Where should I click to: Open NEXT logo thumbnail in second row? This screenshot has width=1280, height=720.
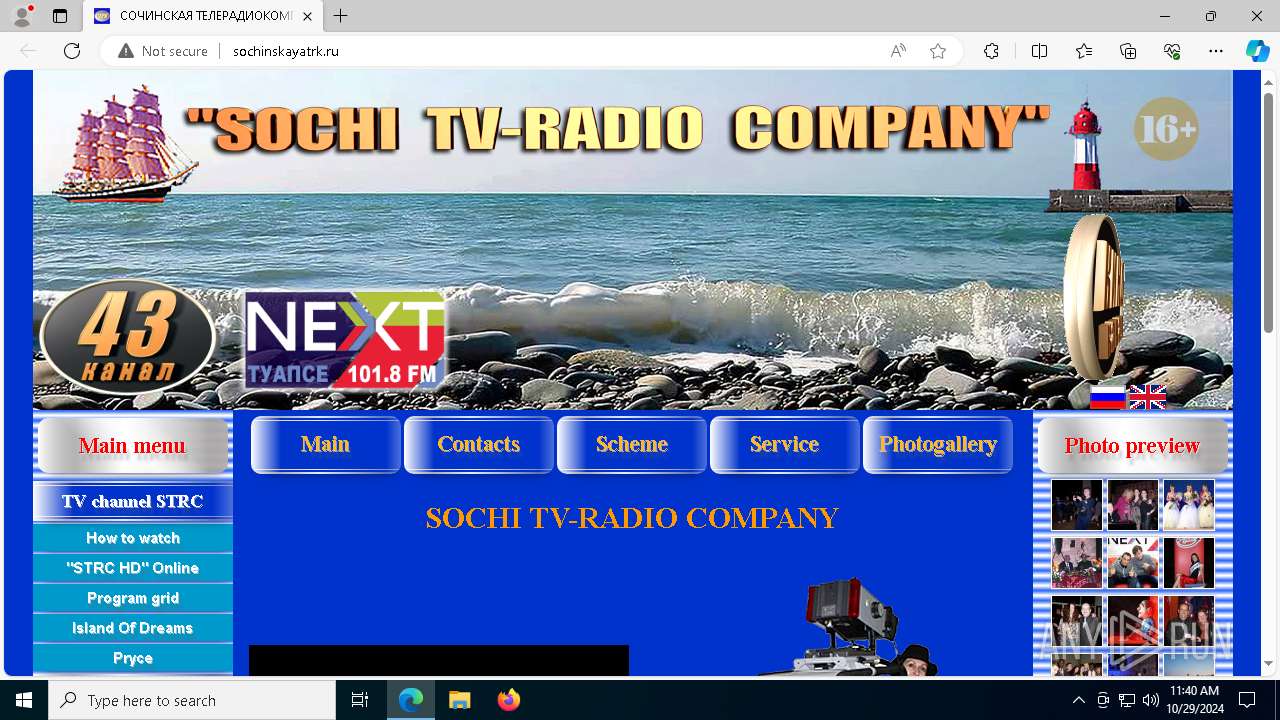tap(1133, 562)
